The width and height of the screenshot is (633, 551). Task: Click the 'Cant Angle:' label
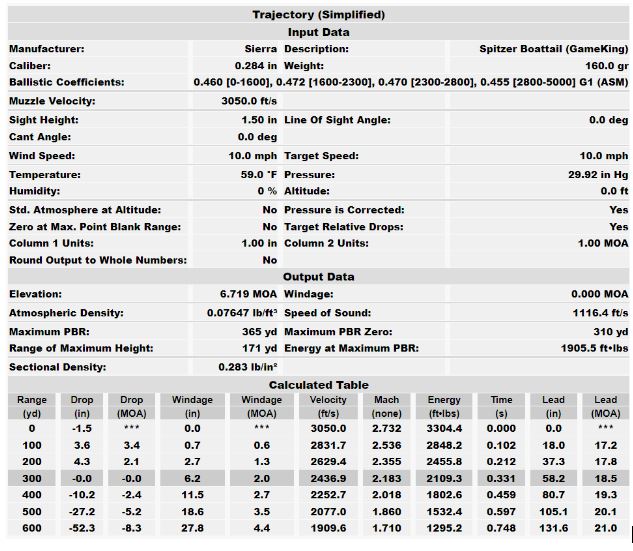[x=40, y=137]
